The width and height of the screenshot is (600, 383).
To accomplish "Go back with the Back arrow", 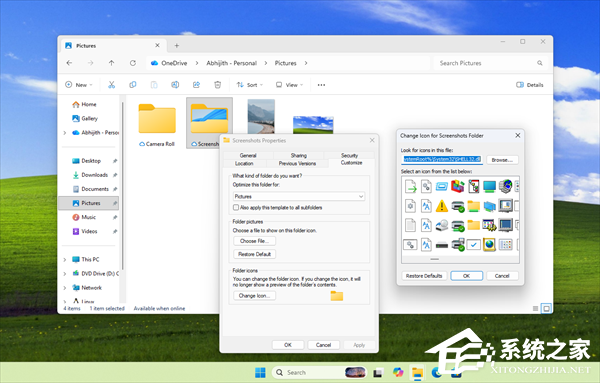I will [69, 63].
